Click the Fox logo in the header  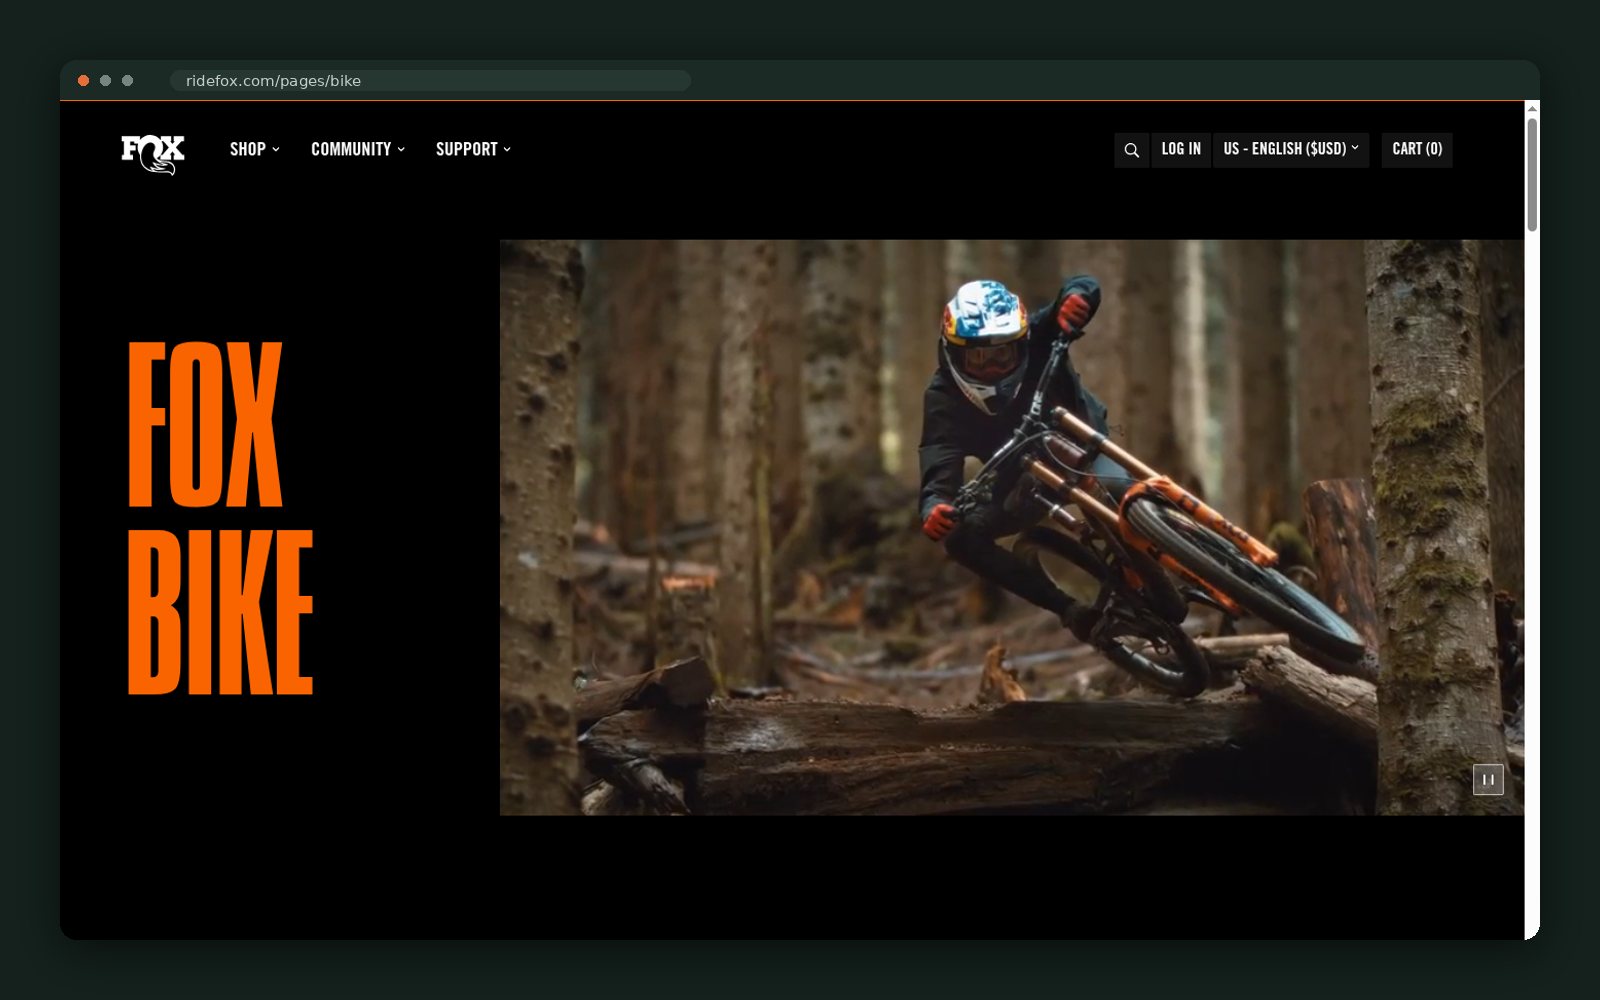153,154
